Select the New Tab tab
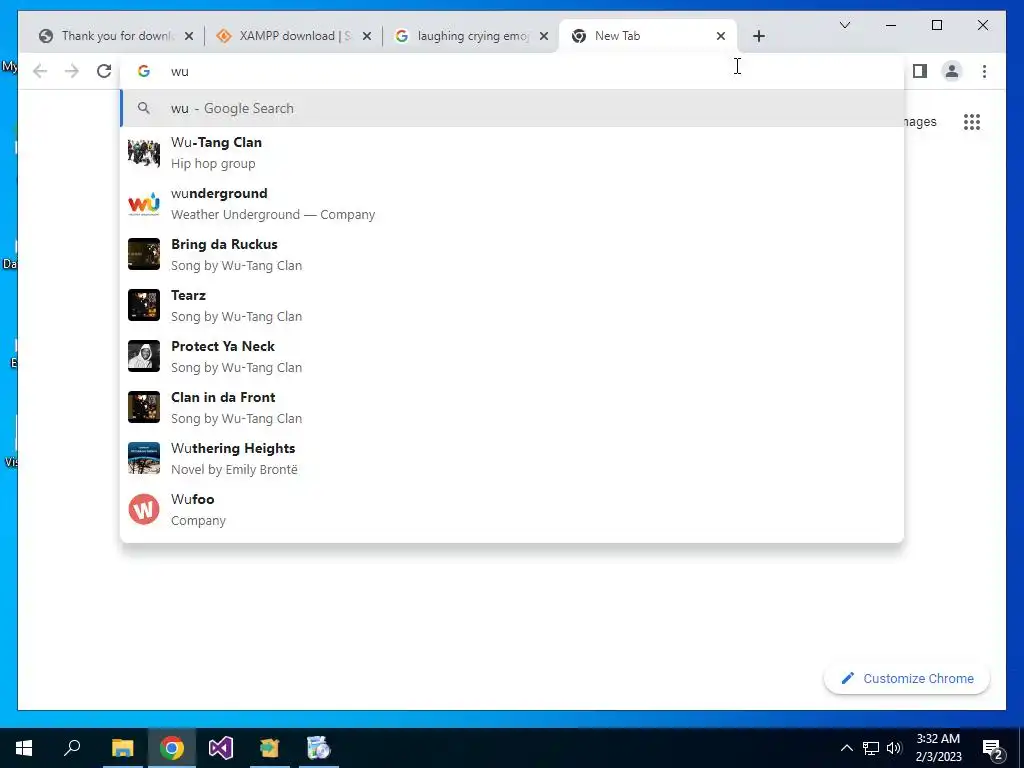 648,36
